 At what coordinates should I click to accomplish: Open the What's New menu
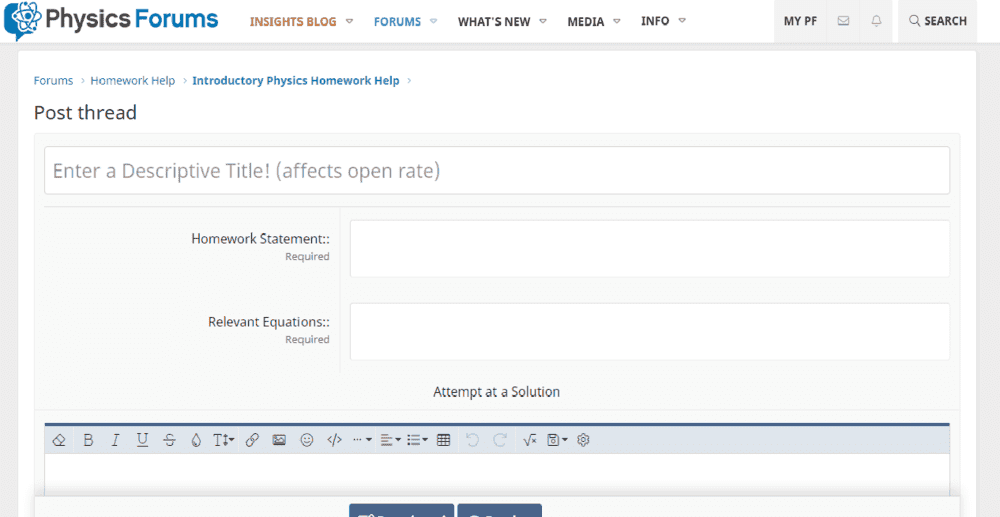pyautogui.click(x=502, y=21)
